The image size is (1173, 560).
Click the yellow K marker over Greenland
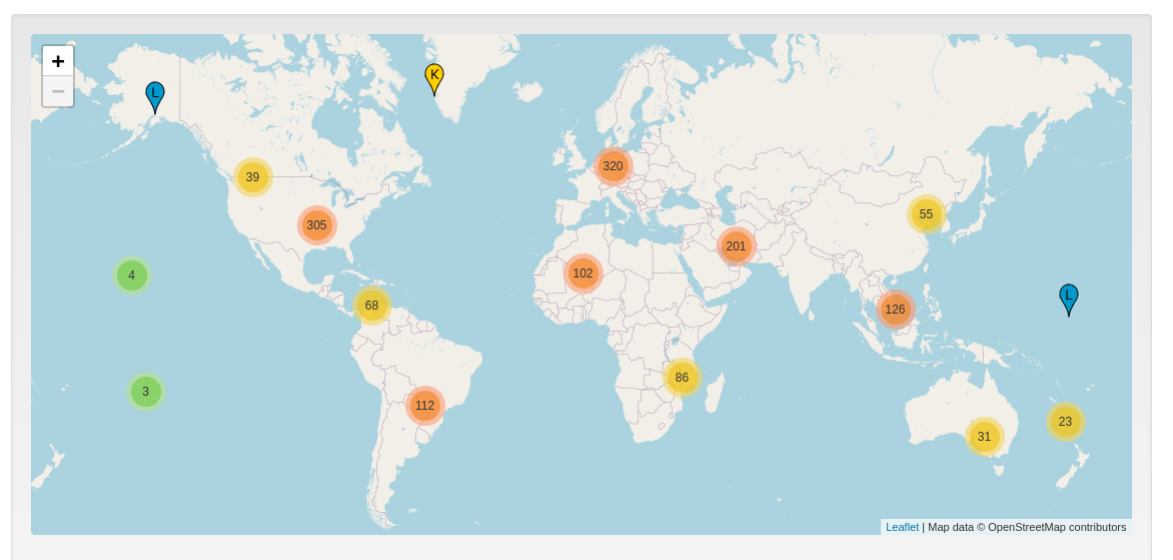click(x=434, y=77)
